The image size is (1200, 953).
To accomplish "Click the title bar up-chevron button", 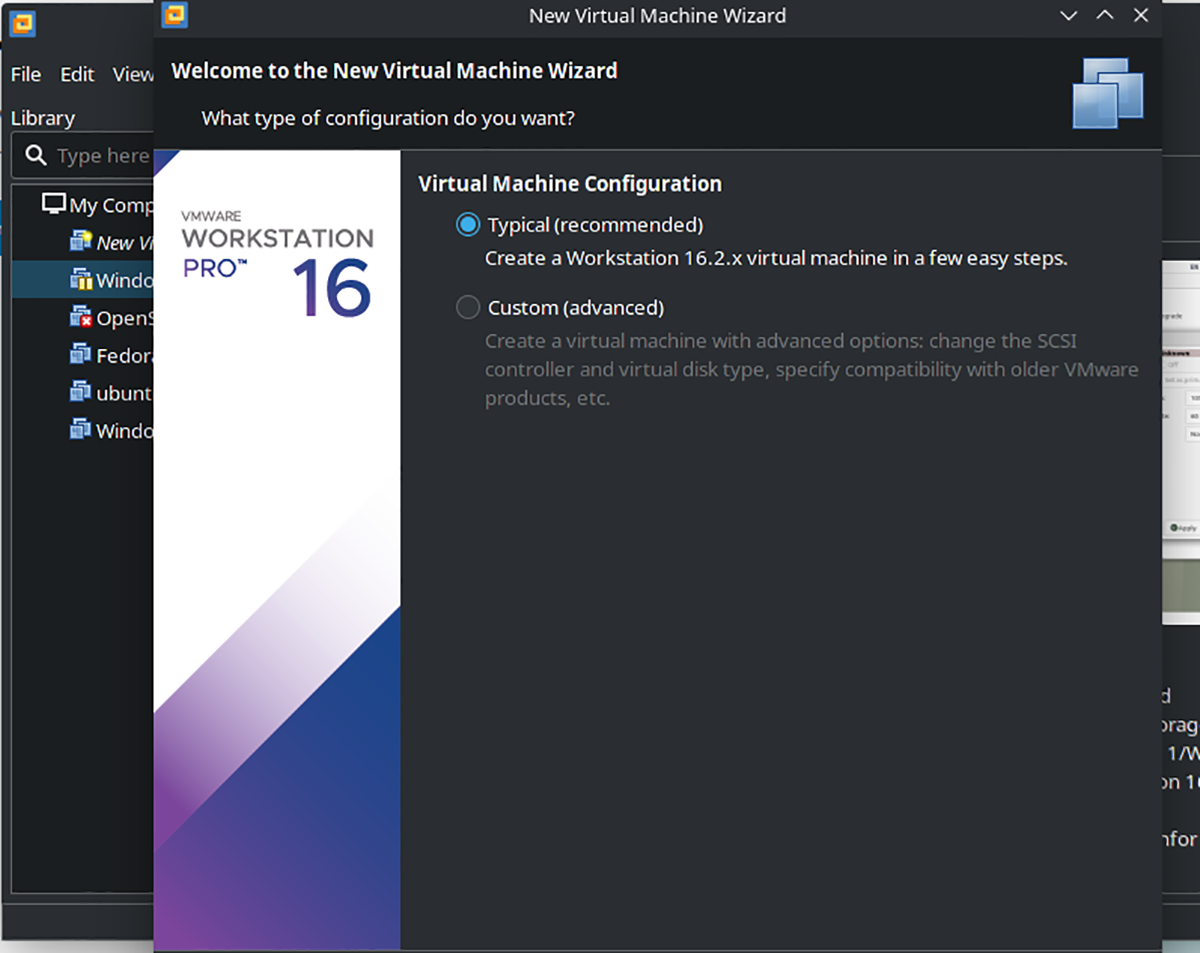I will click(x=1105, y=16).
